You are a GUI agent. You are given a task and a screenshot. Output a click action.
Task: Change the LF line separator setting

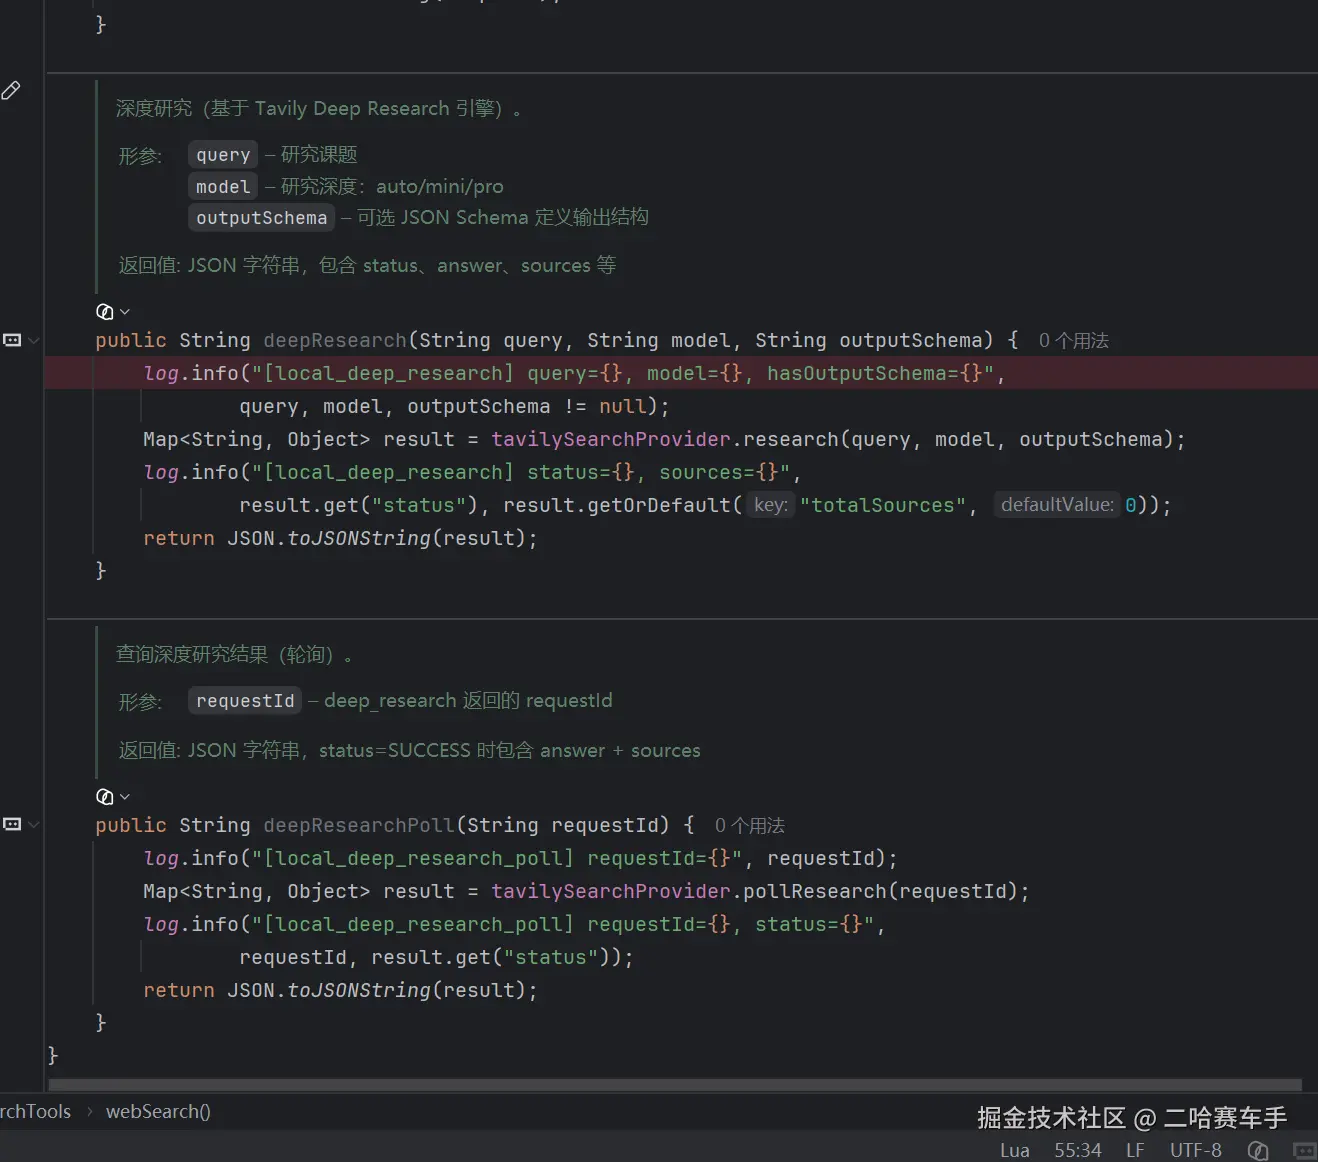coord(1135,1150)
